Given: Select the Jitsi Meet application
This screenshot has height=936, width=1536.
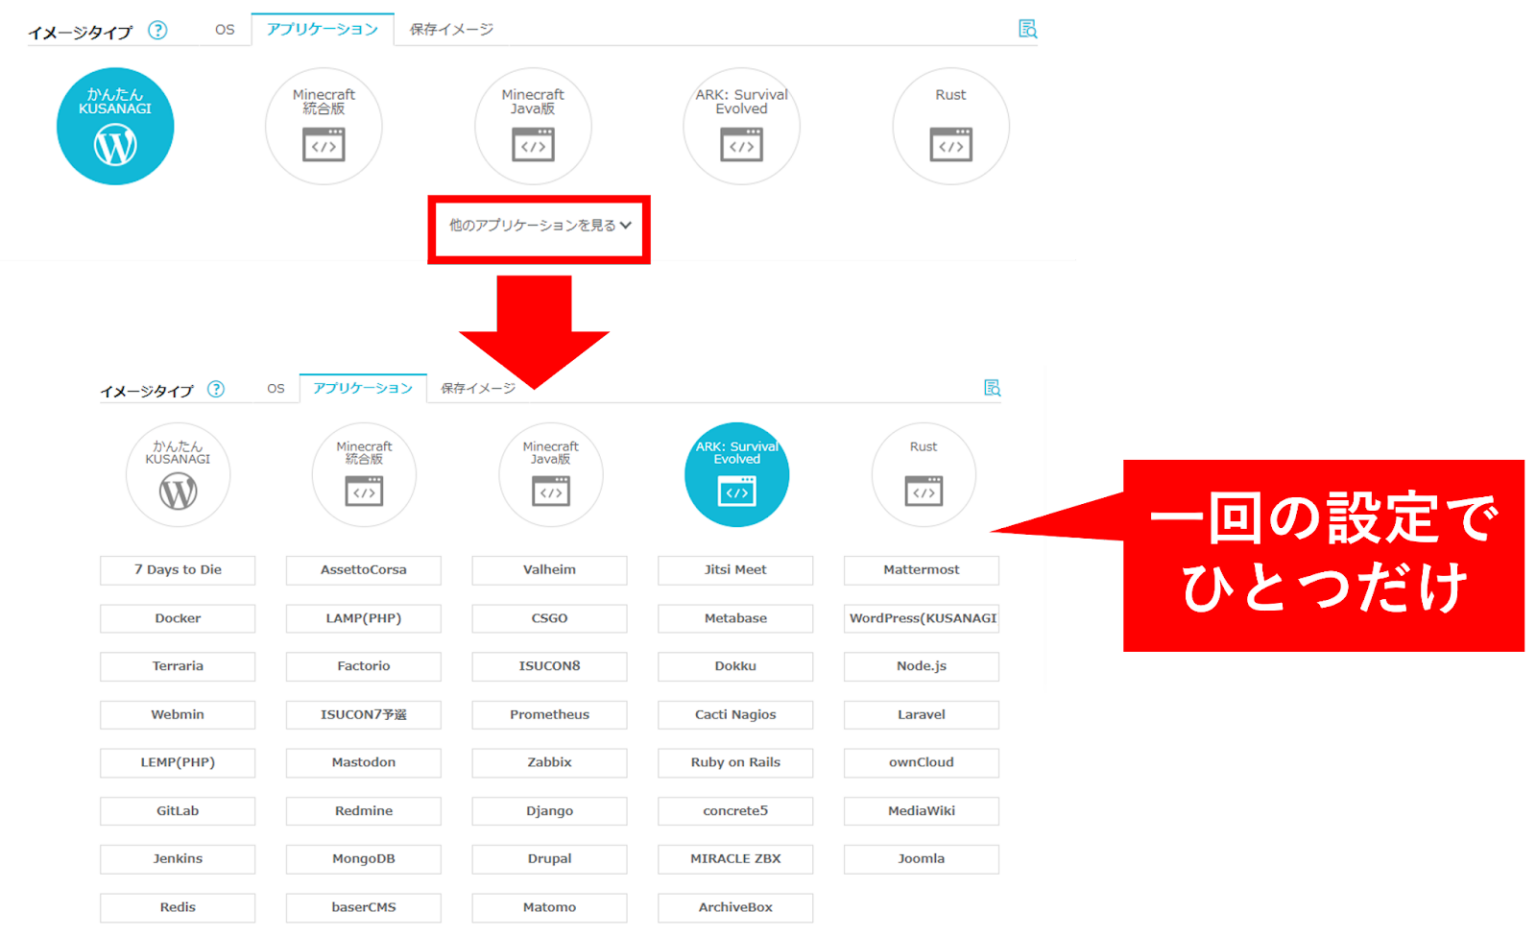Looking at the screenshot, I should (x=735, y=570).
